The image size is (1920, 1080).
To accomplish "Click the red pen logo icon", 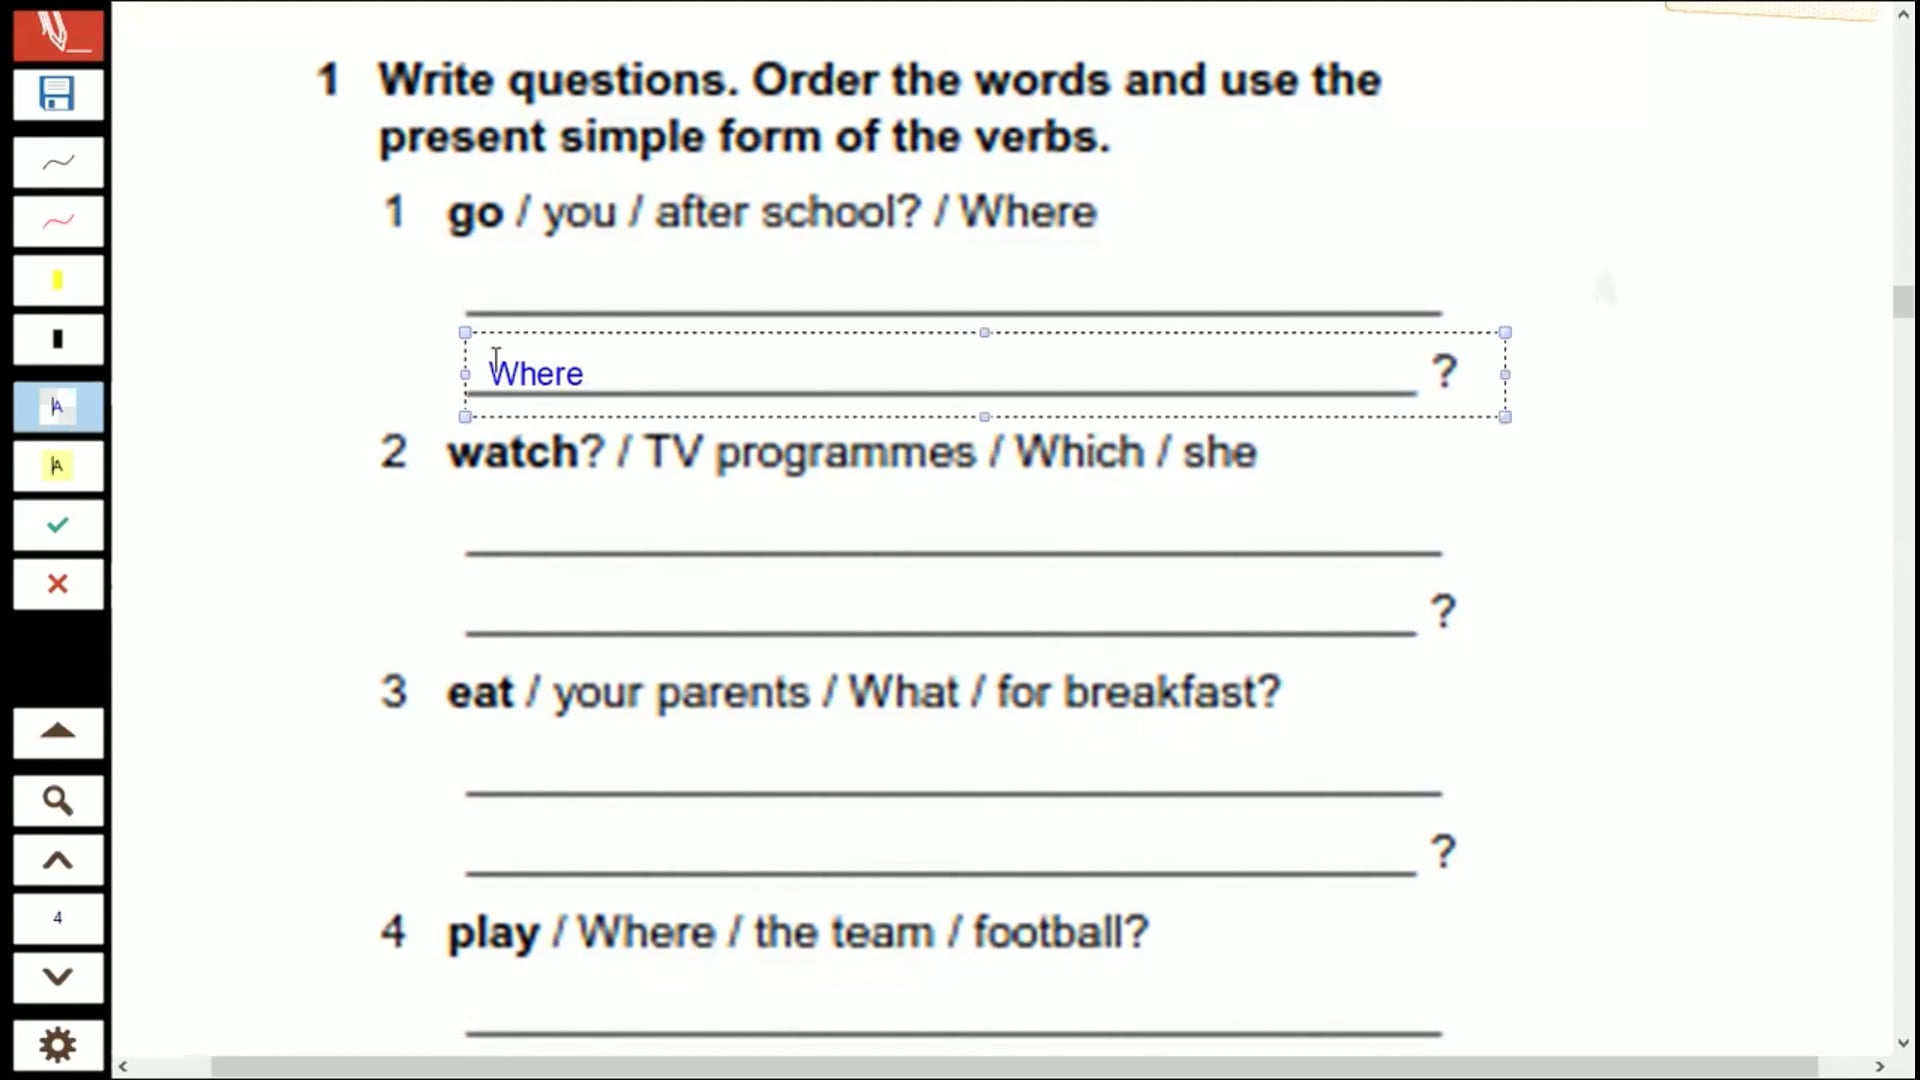I will click(x=58, y=32).
